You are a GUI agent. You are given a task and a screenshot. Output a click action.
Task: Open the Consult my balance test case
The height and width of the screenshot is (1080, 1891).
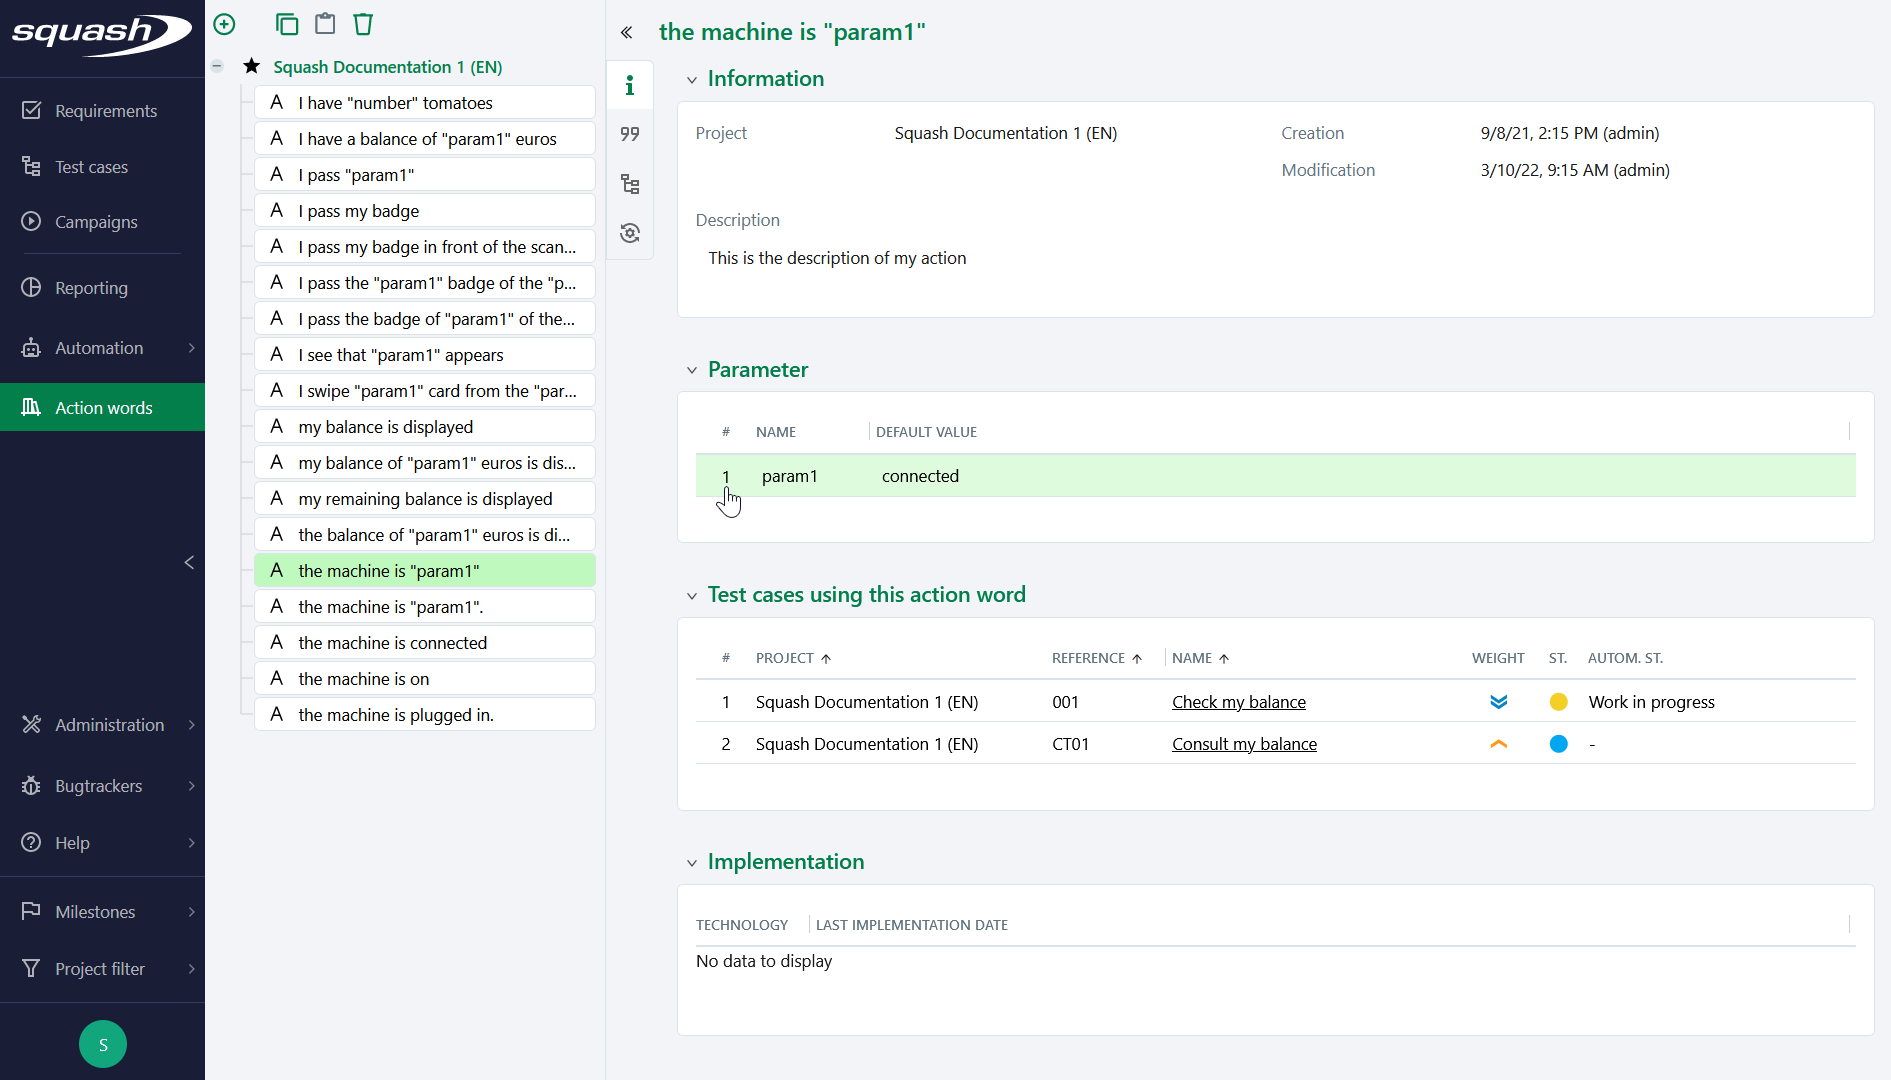[x=1243, y=743]
